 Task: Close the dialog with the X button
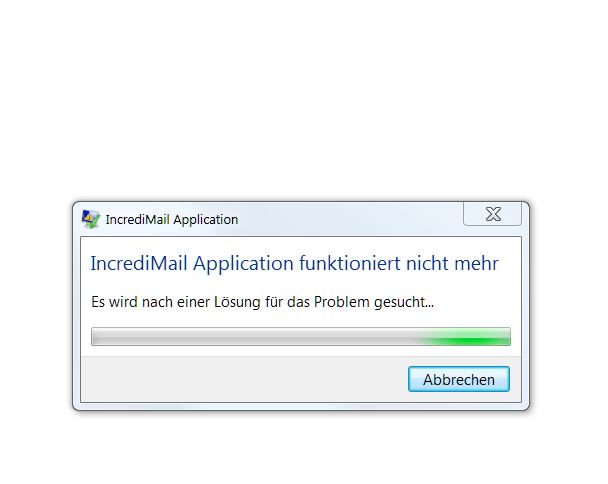pyautogui.click(x=492, y=214)
